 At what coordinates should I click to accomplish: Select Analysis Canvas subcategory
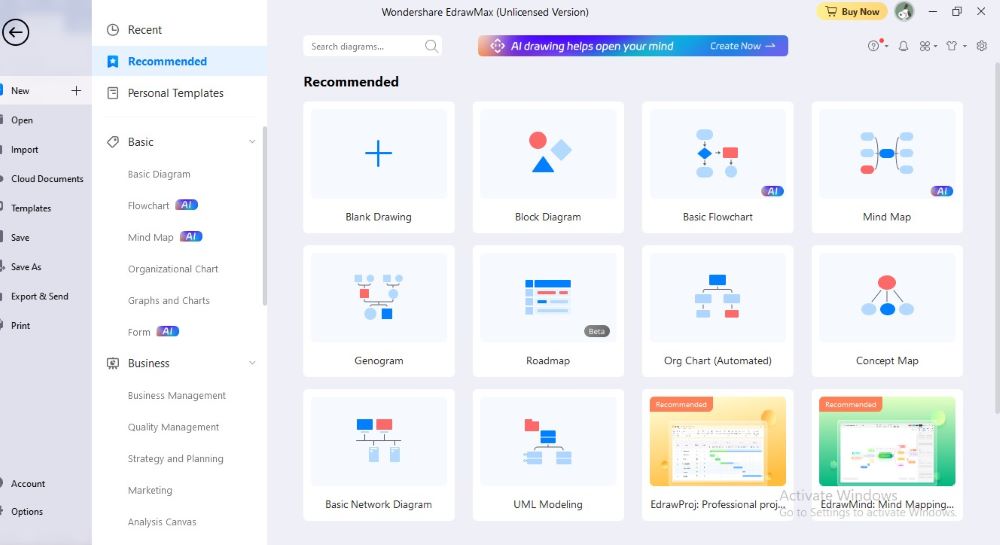162,521
